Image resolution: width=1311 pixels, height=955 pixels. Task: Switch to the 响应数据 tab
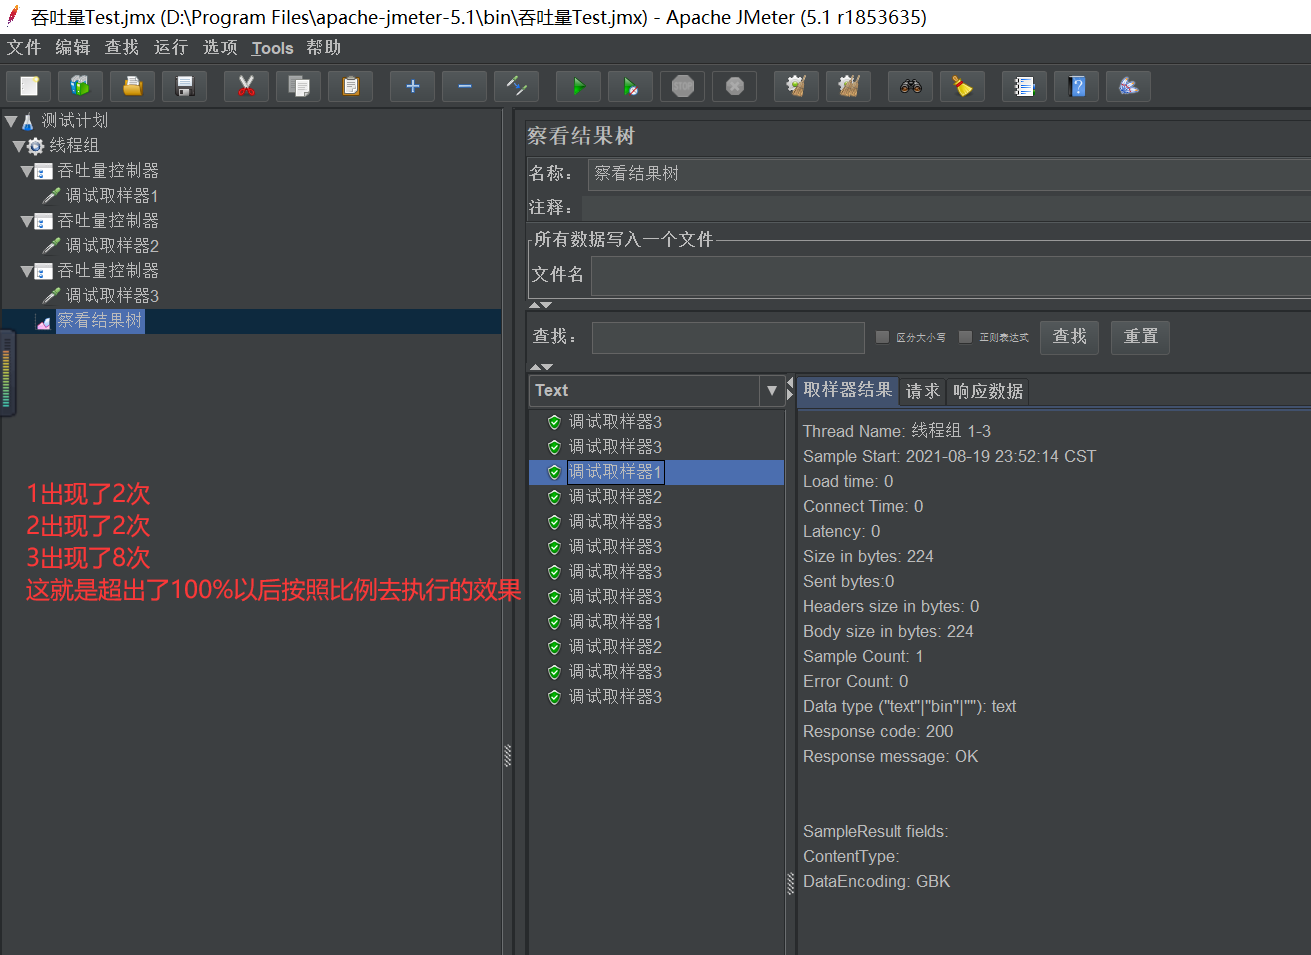[987, 391]
